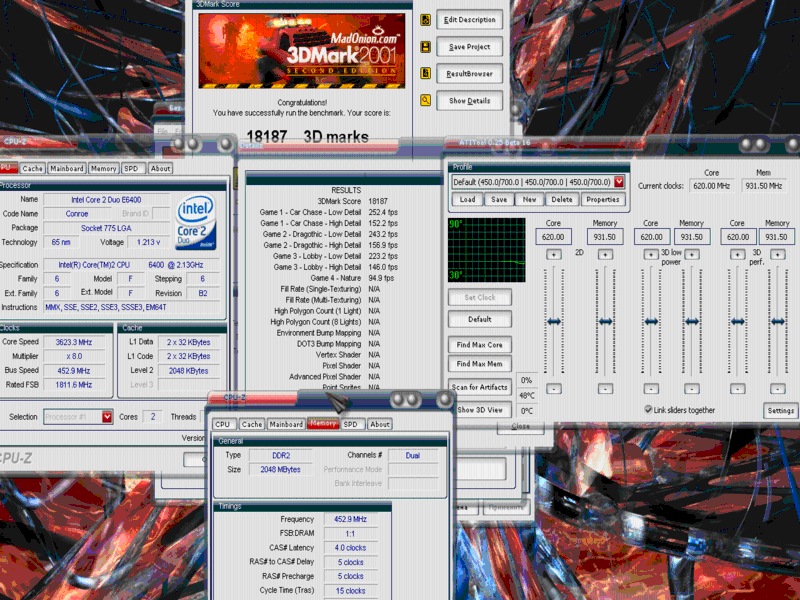Increase 2D Core clock with plus button
The width and height of the screenshot is (800, 600).
click(554, 254)
